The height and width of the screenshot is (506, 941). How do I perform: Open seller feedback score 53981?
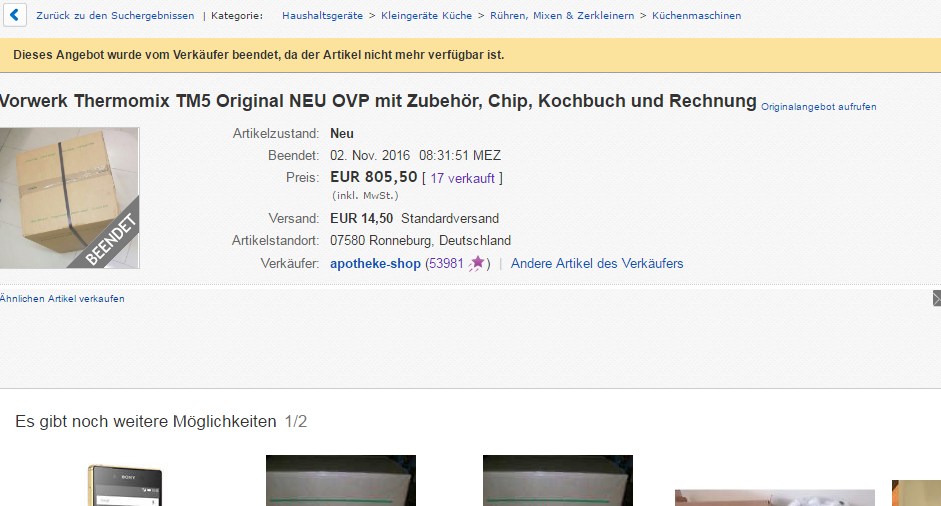click(446, 264)
